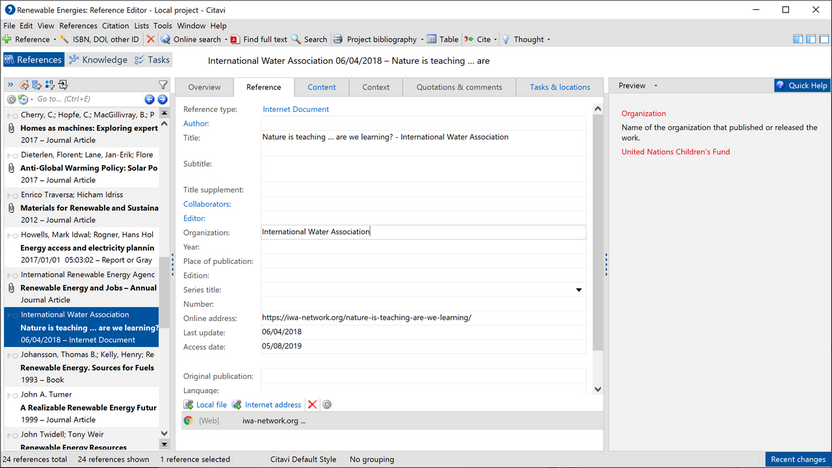Open the Preview pane dropdown arrow

[656, 85]
